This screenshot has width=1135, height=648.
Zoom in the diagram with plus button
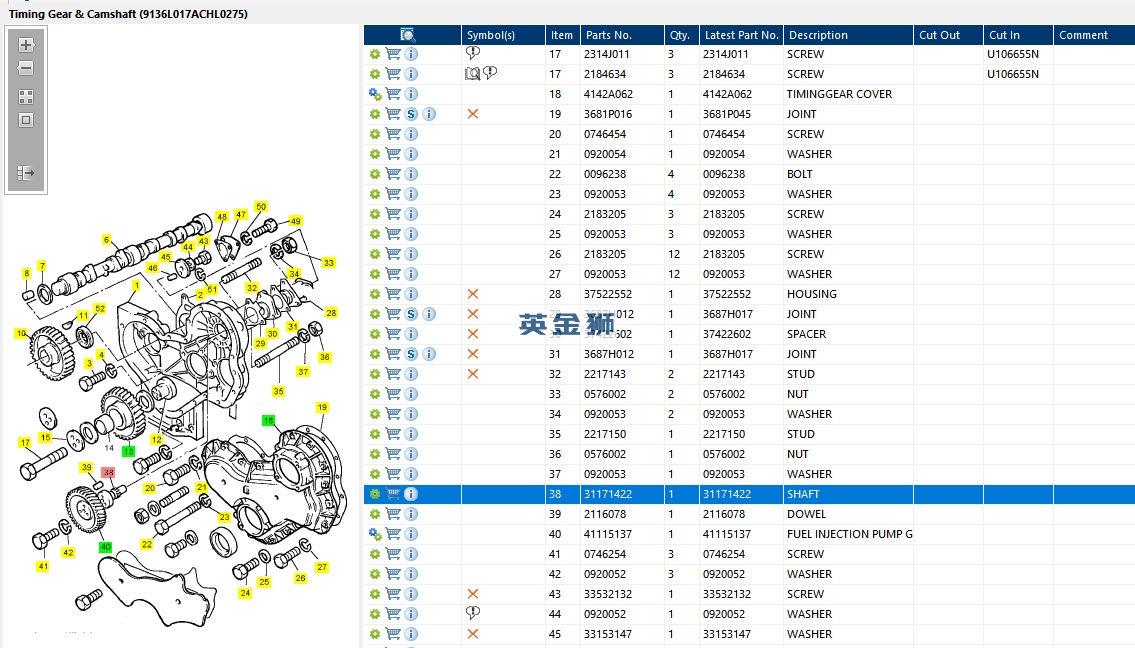pos(26,45)
